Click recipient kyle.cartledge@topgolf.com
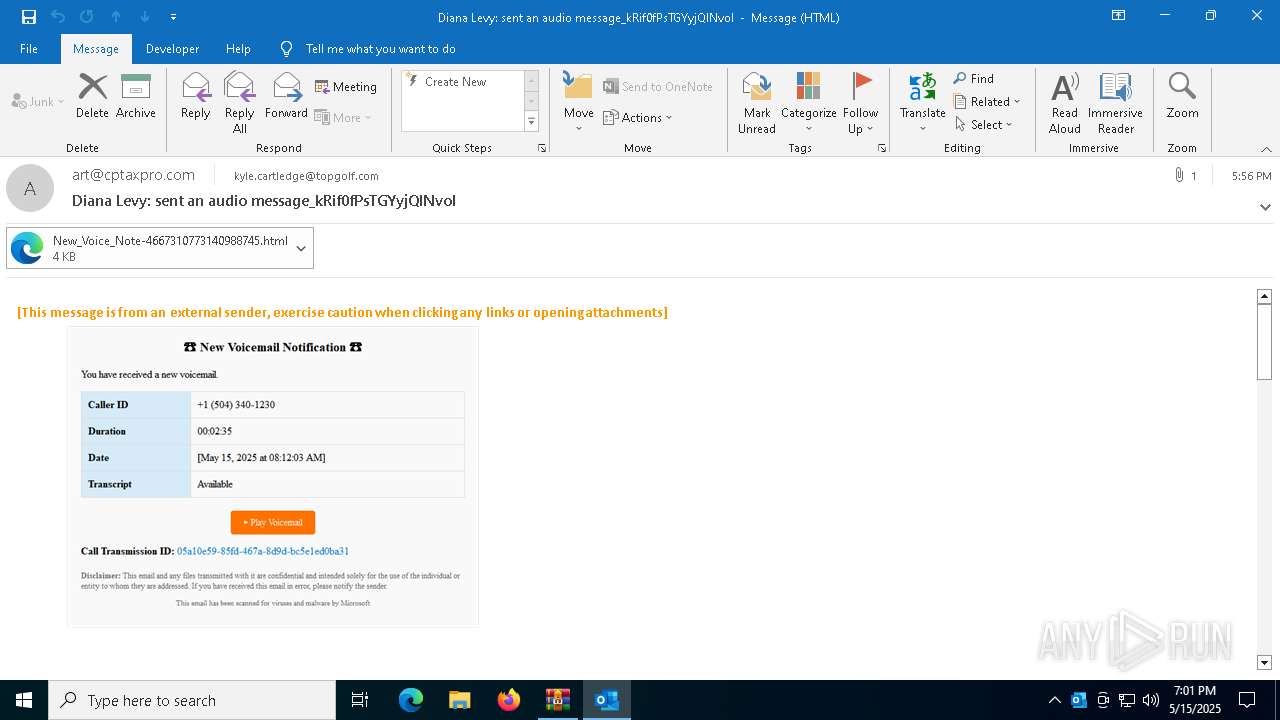 click(x=306, y=175)
